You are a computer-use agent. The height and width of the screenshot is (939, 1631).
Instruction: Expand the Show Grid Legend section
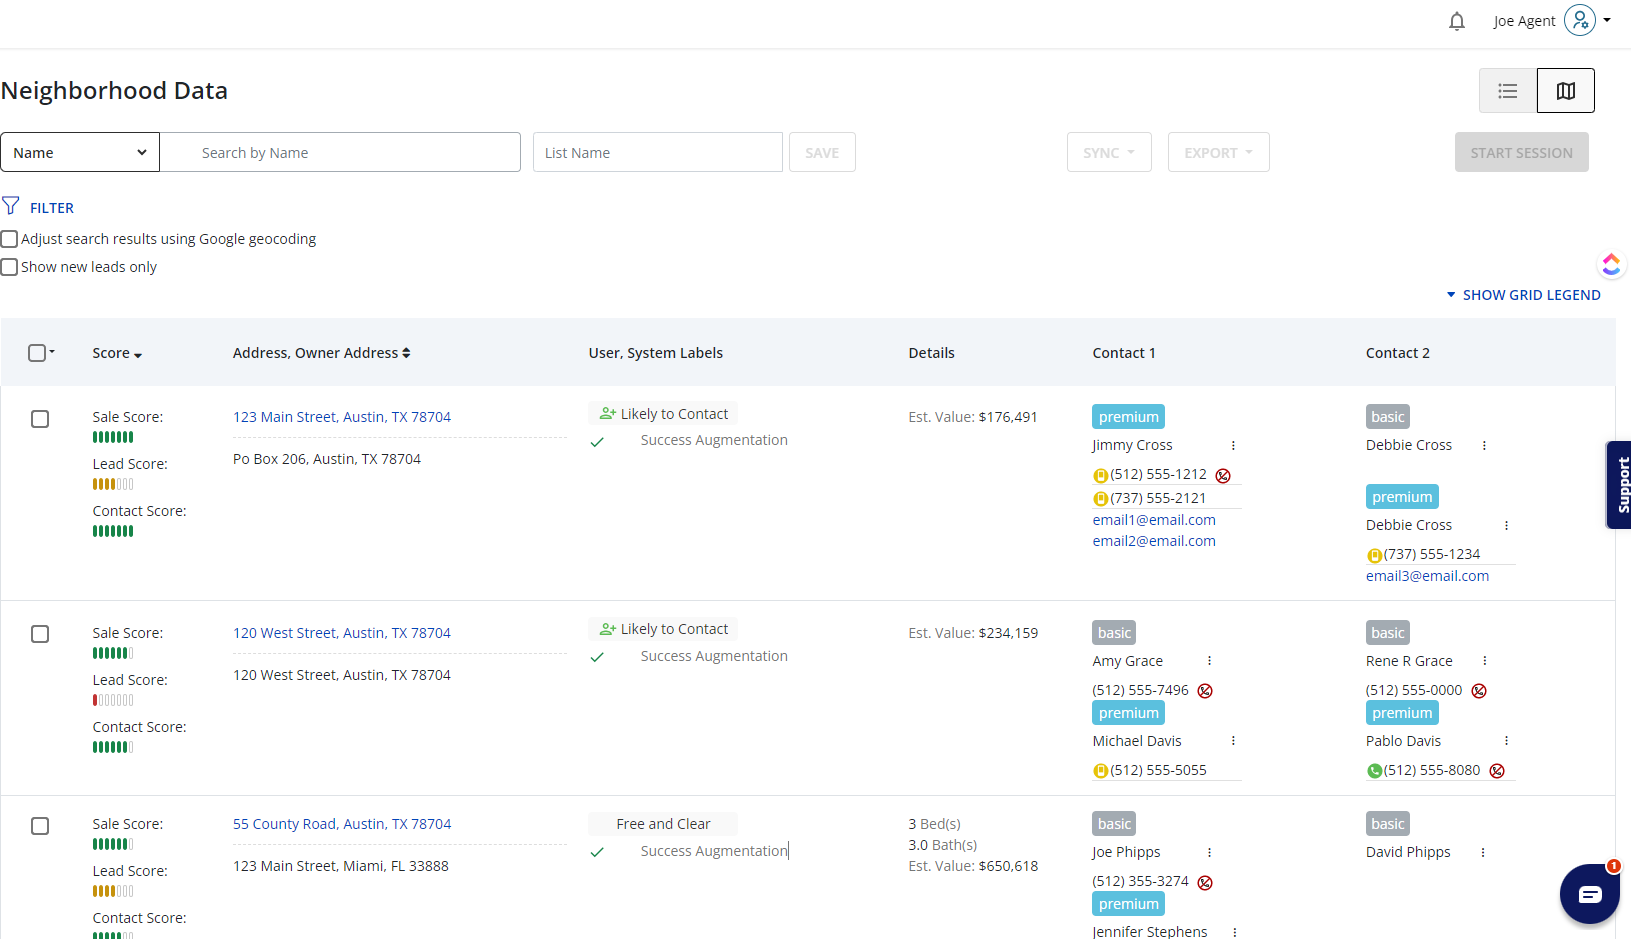coord(1523,295)
